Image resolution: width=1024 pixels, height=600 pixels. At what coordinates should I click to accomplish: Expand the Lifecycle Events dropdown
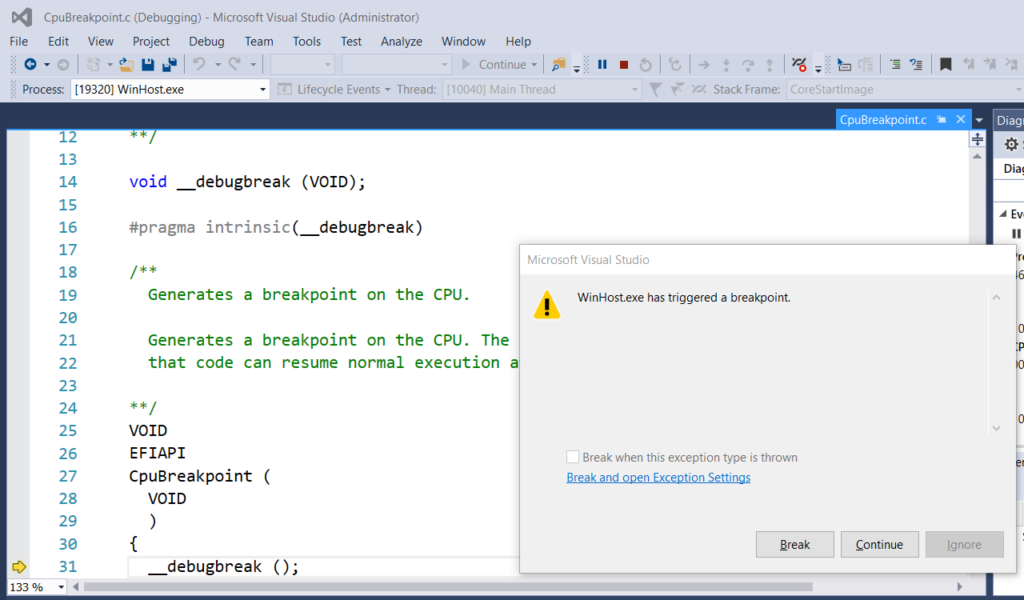(x=387, y=89)
